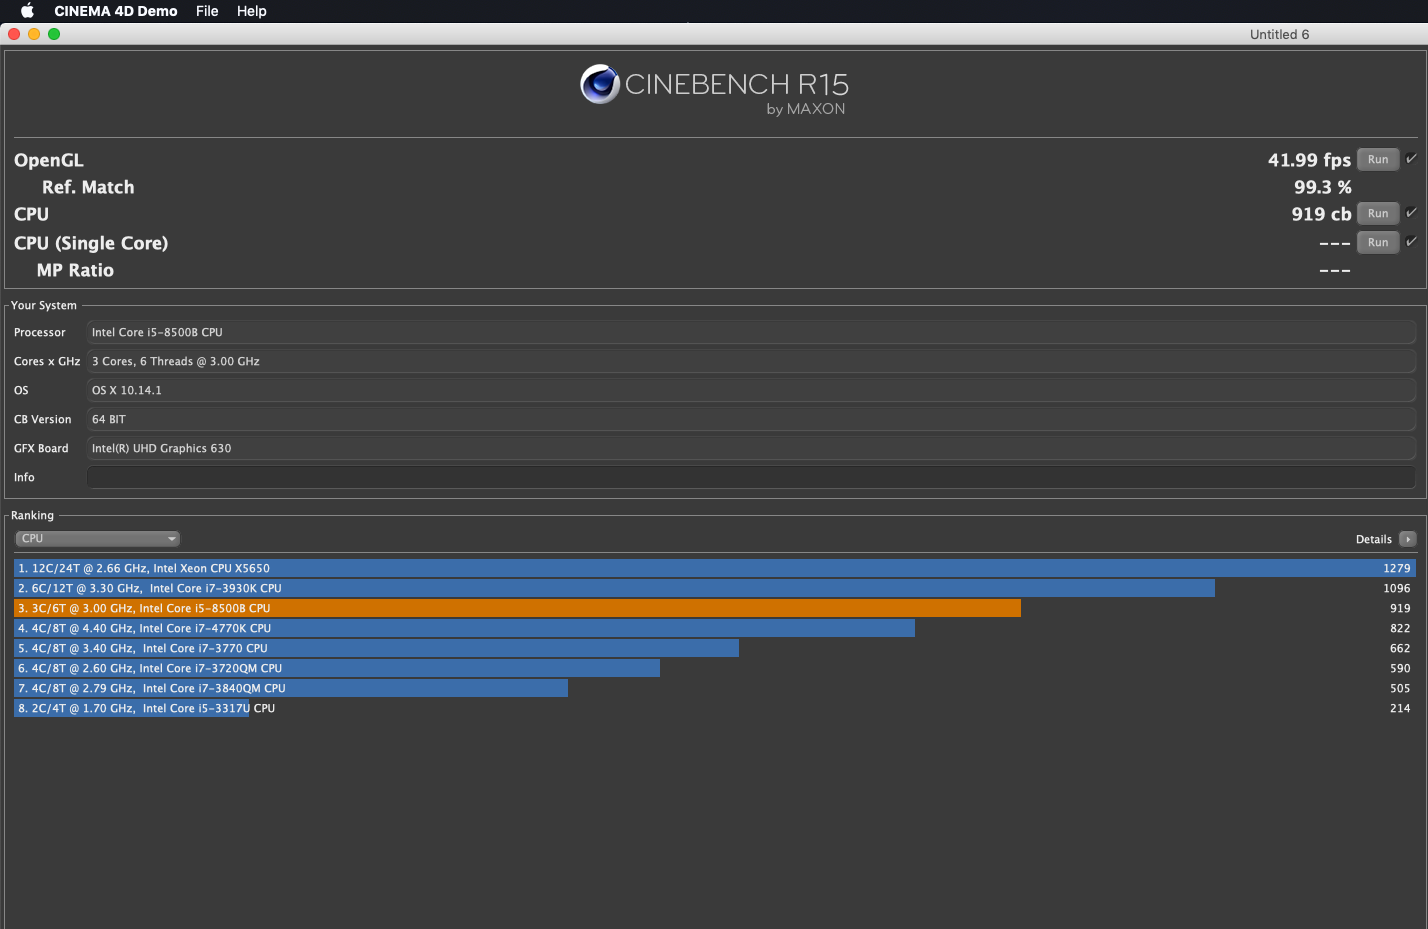This screenshot has width=1428, height=929.
Task: Click the Info input field
Action: pyautogui.click(x=751, y=478)
